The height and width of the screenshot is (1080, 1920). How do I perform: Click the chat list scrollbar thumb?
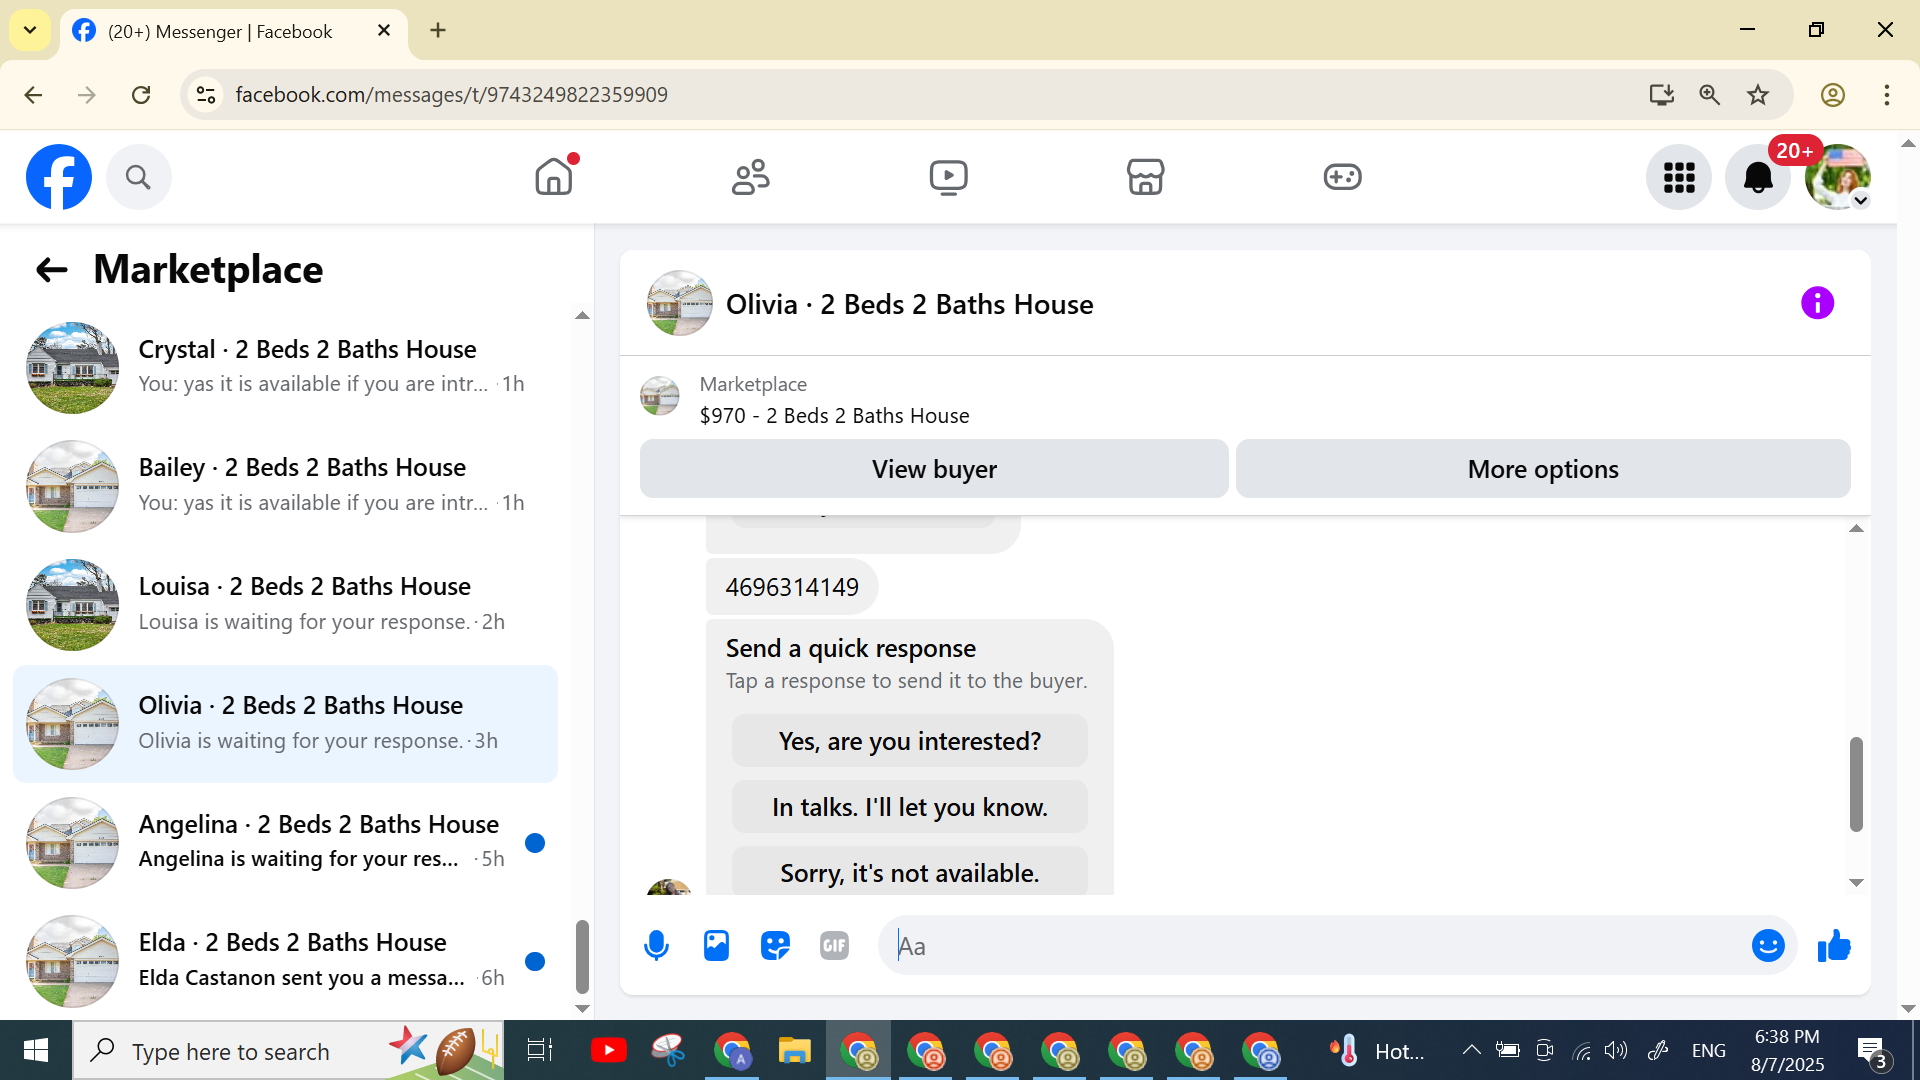[x=582, y=957]
